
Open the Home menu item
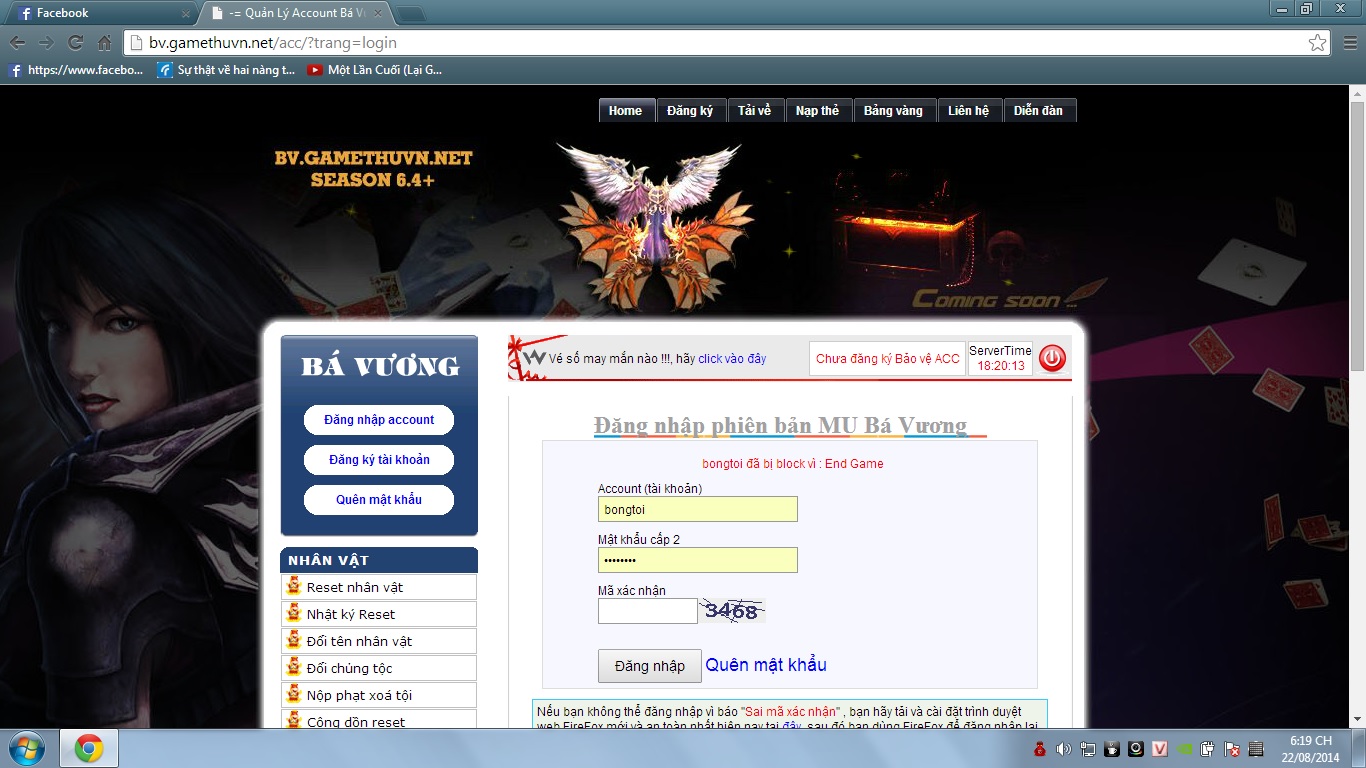pos(626,111)
